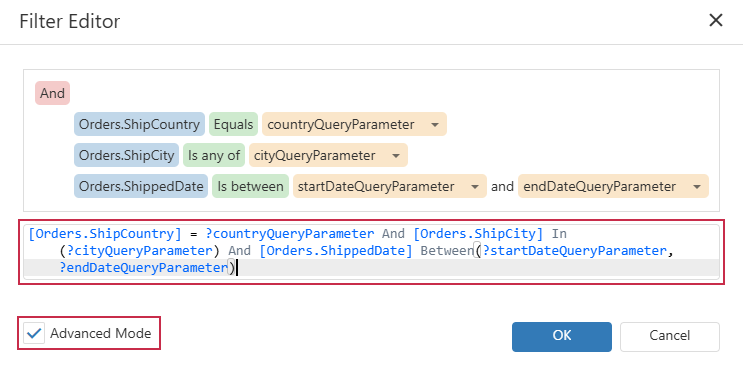Click ?endDateQueryParameter in expression text
Screen dimensions: 743x375
pos(144,267)
